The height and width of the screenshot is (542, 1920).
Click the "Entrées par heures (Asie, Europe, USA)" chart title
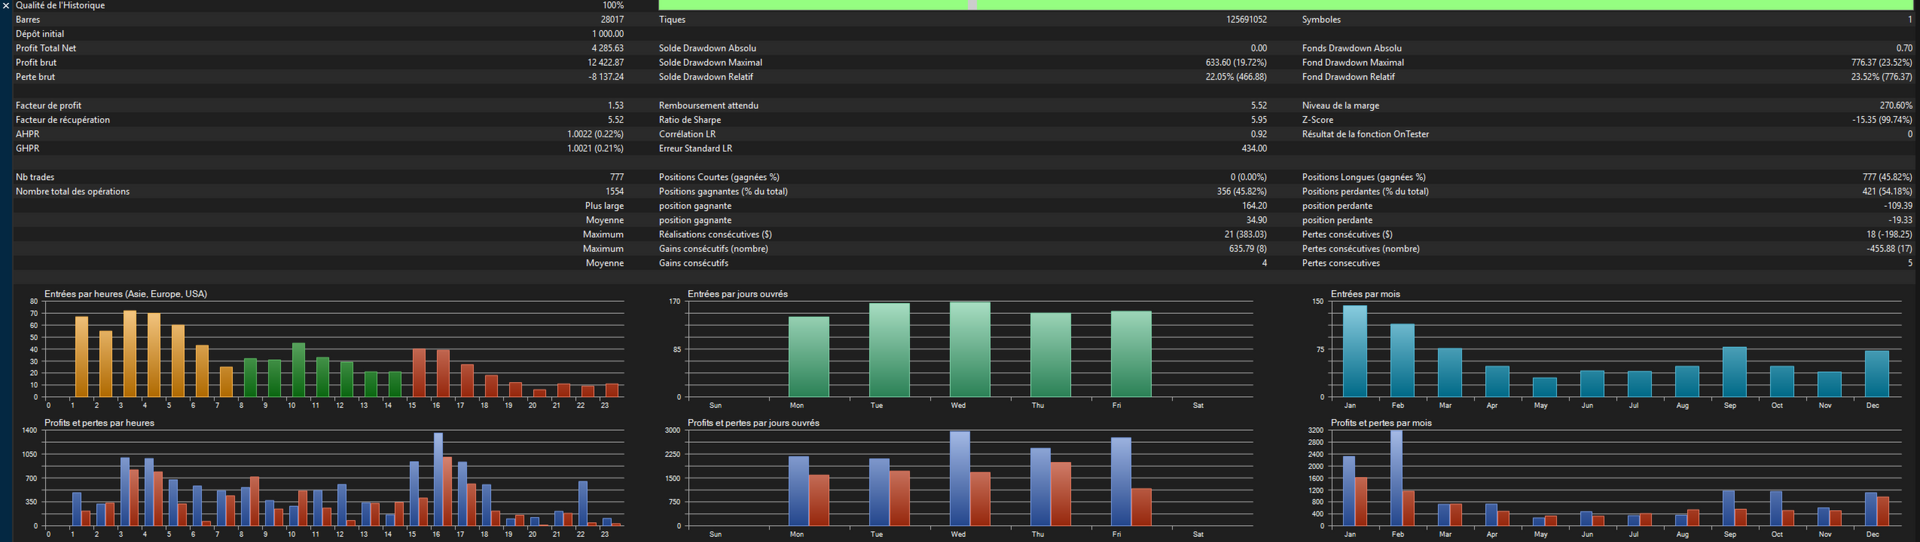pos(126,294)
